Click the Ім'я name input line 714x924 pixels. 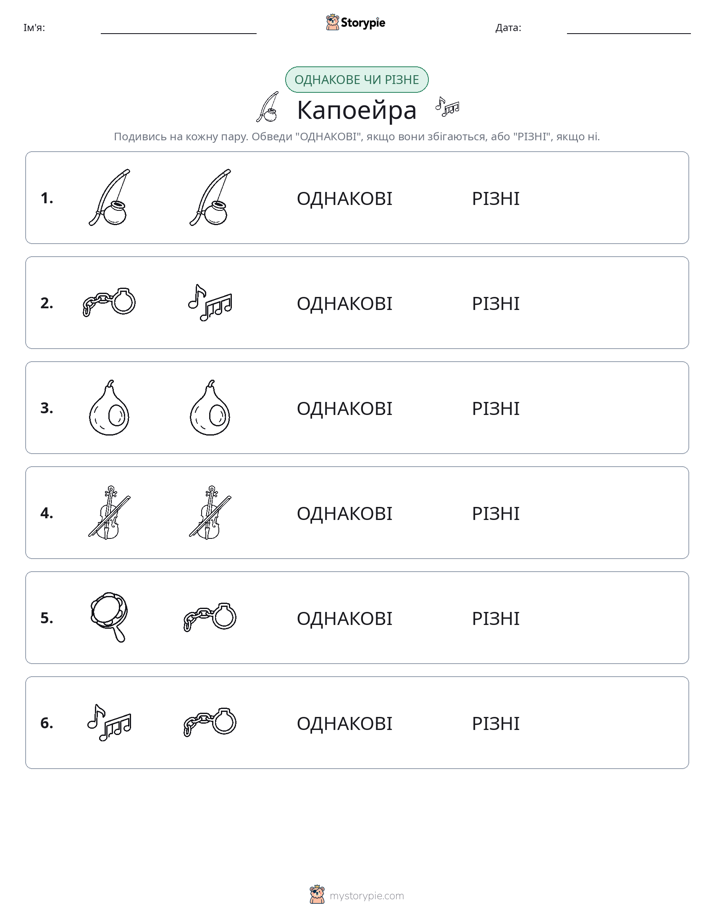(178, 28)
